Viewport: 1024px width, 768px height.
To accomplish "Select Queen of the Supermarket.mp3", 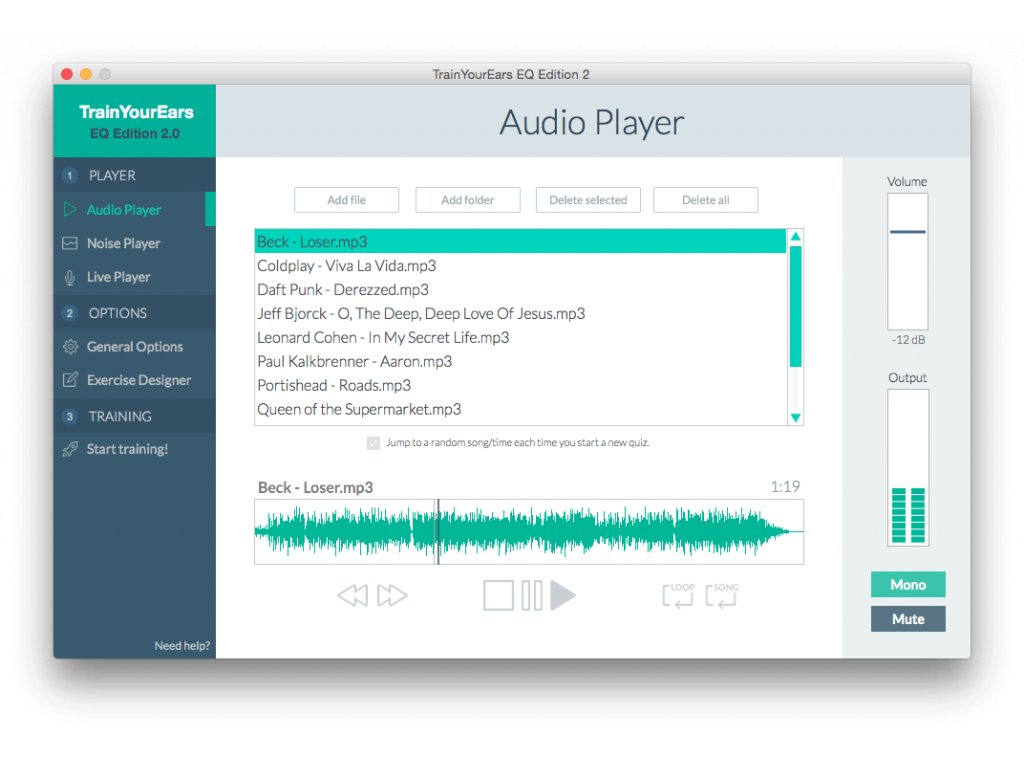I will (520, 409).
